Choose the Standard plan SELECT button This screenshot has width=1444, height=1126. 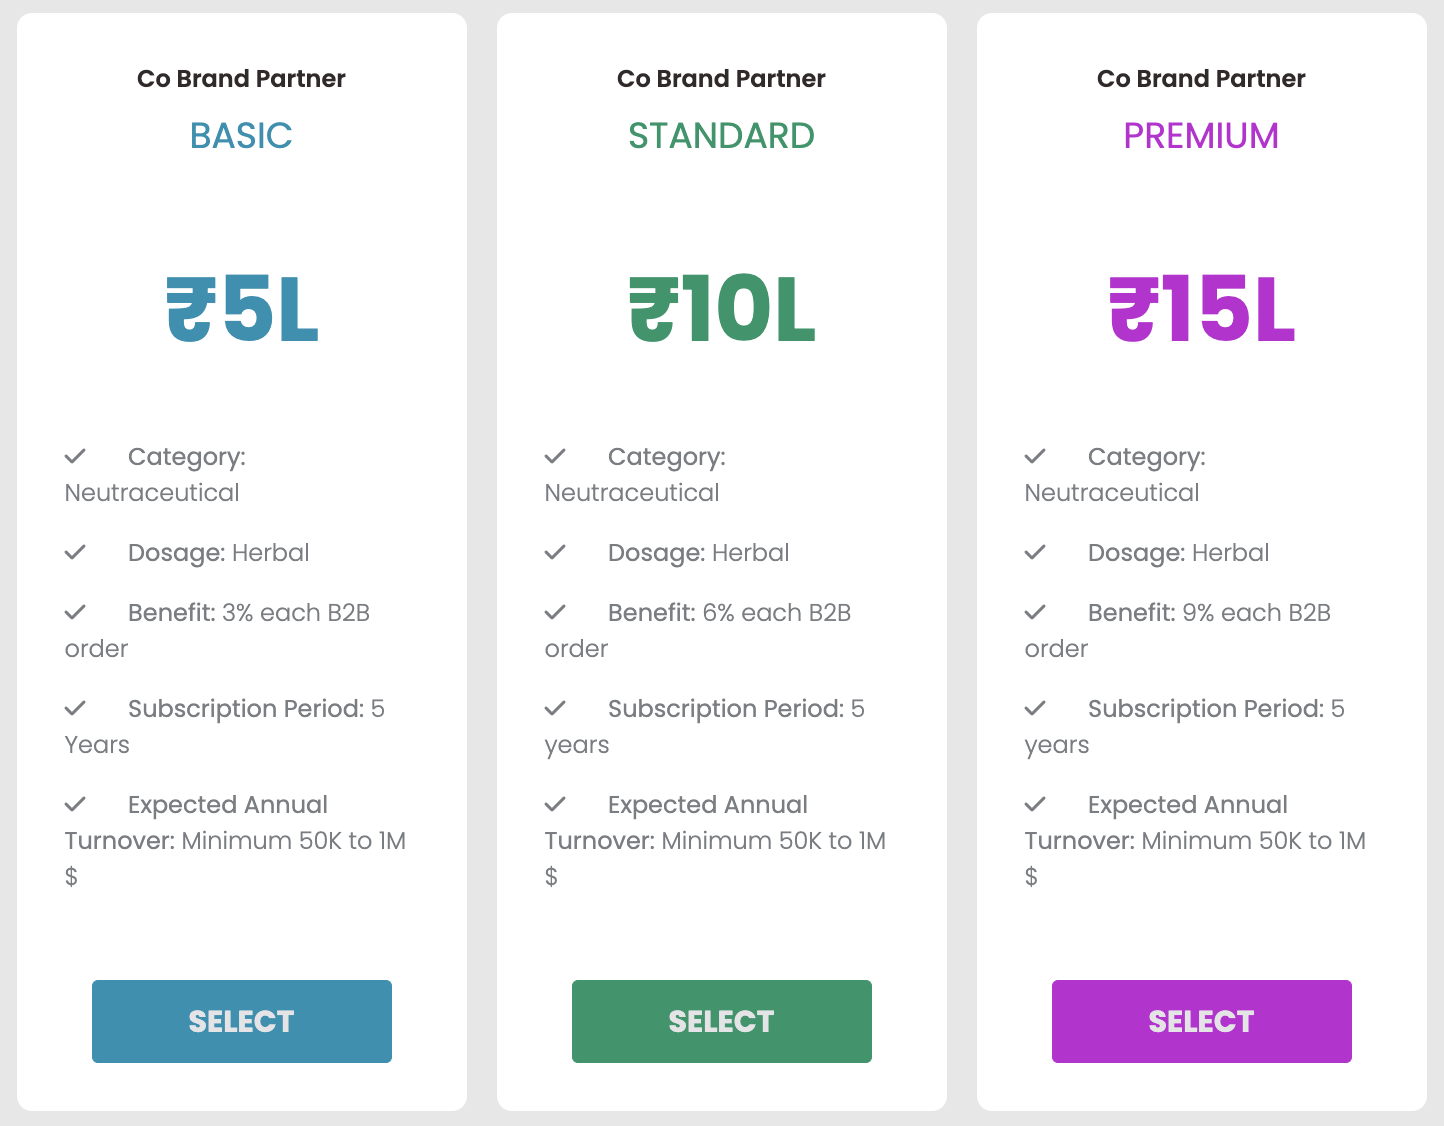coord(721,1021)
